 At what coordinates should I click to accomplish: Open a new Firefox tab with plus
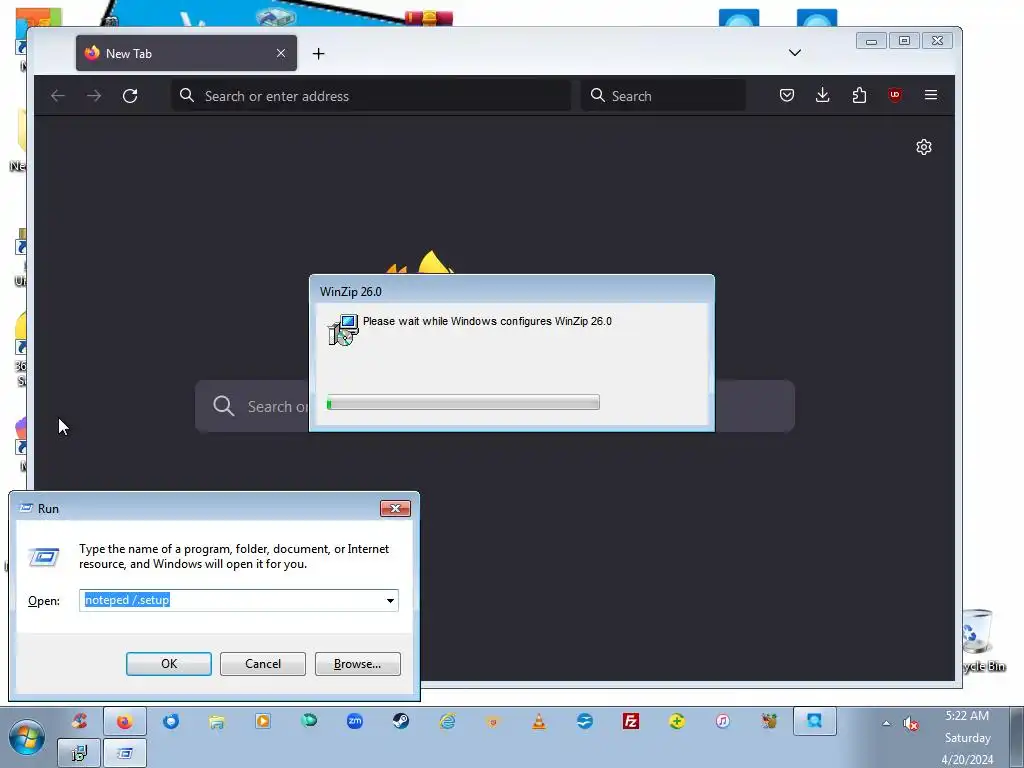pos(319,54)
